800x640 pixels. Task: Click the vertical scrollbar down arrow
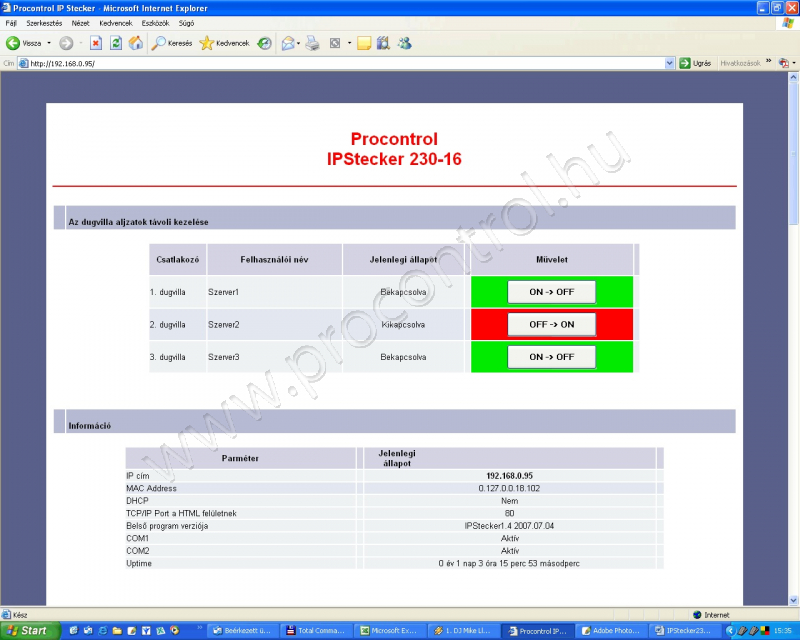793,600
